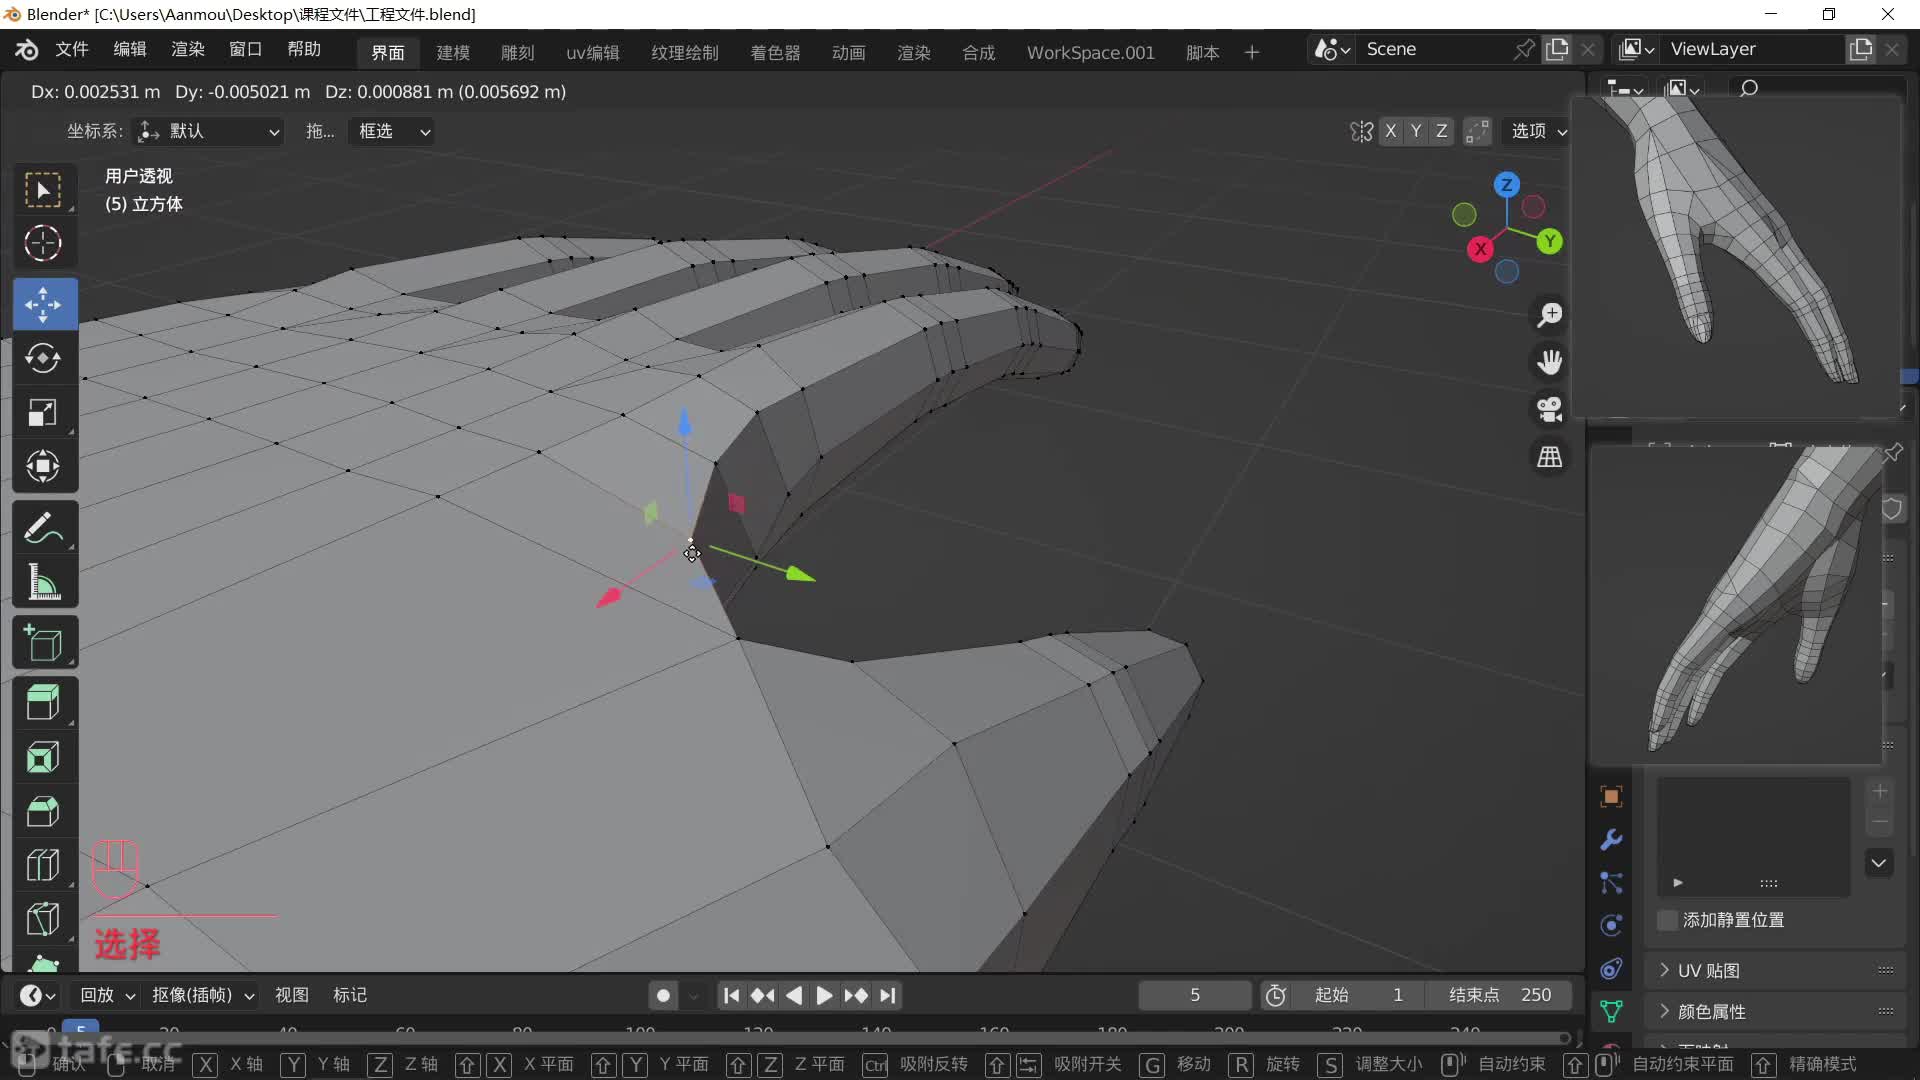This screenshot has width=1920, height=1080.
Task: Toggle camera view icon
Action: point(1550,409)
